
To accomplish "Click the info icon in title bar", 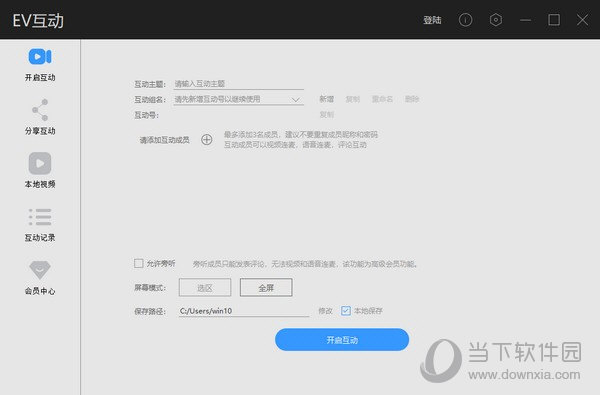I will point(465,20).
